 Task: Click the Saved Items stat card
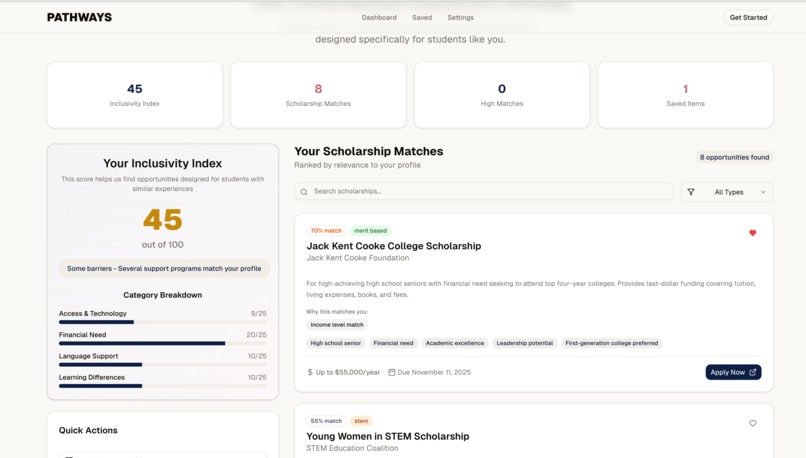coord(685,95)
